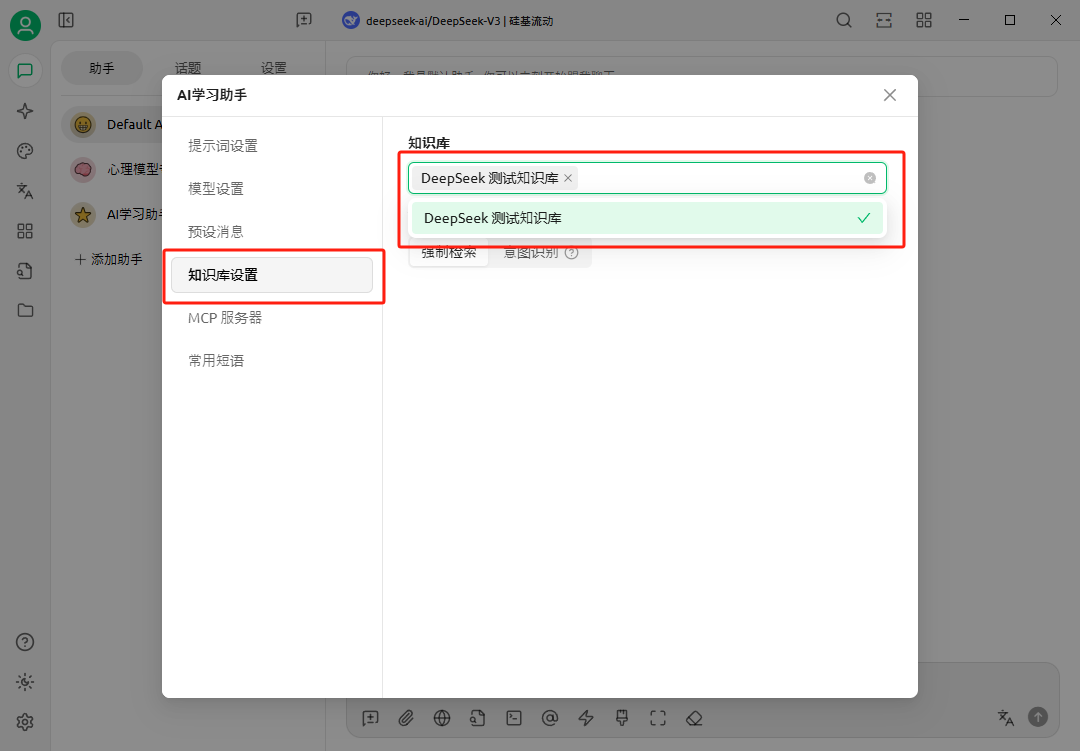The height and width of the screenshot is (751, 1080).
Task: Open the search icon in title bar
Action: [844, 20]
